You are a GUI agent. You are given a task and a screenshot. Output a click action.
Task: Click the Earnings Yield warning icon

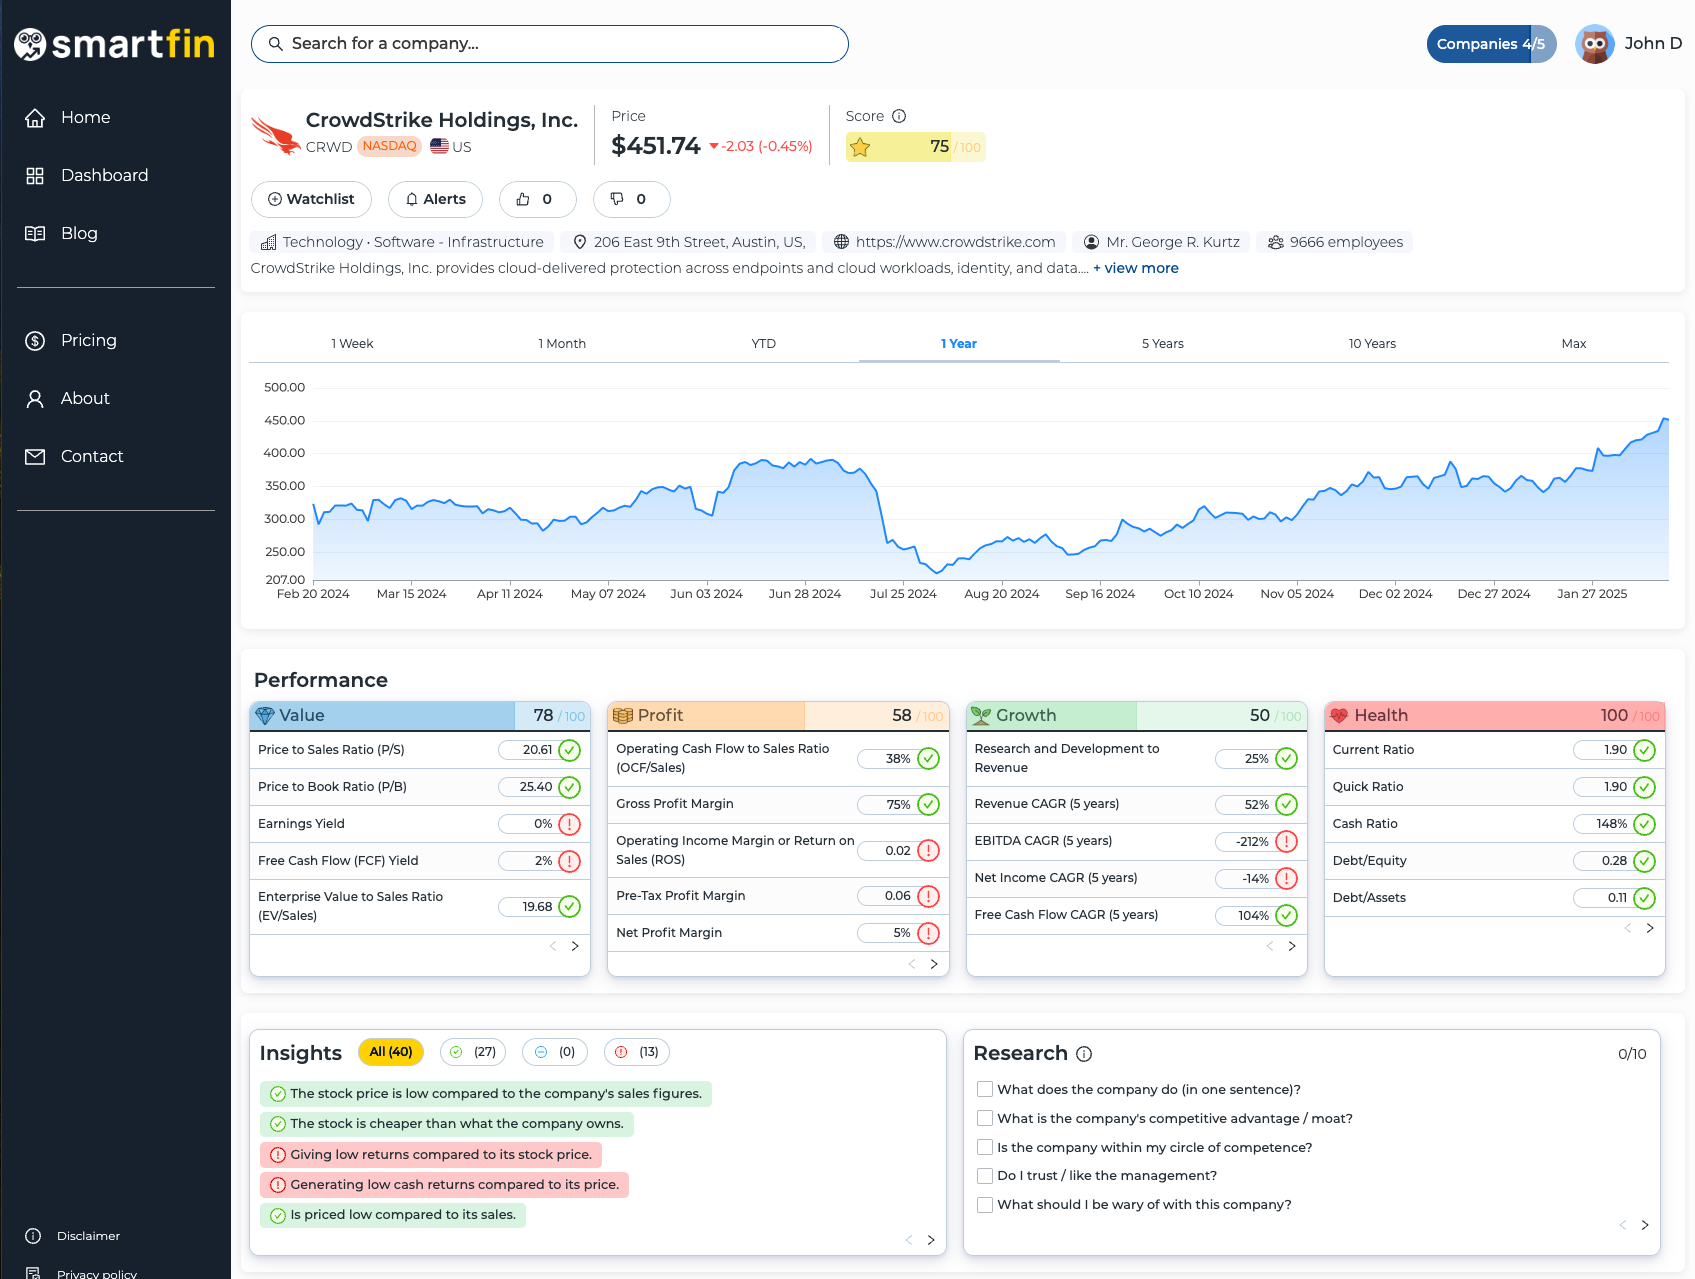pyautogui.click(x=569, y=824)
